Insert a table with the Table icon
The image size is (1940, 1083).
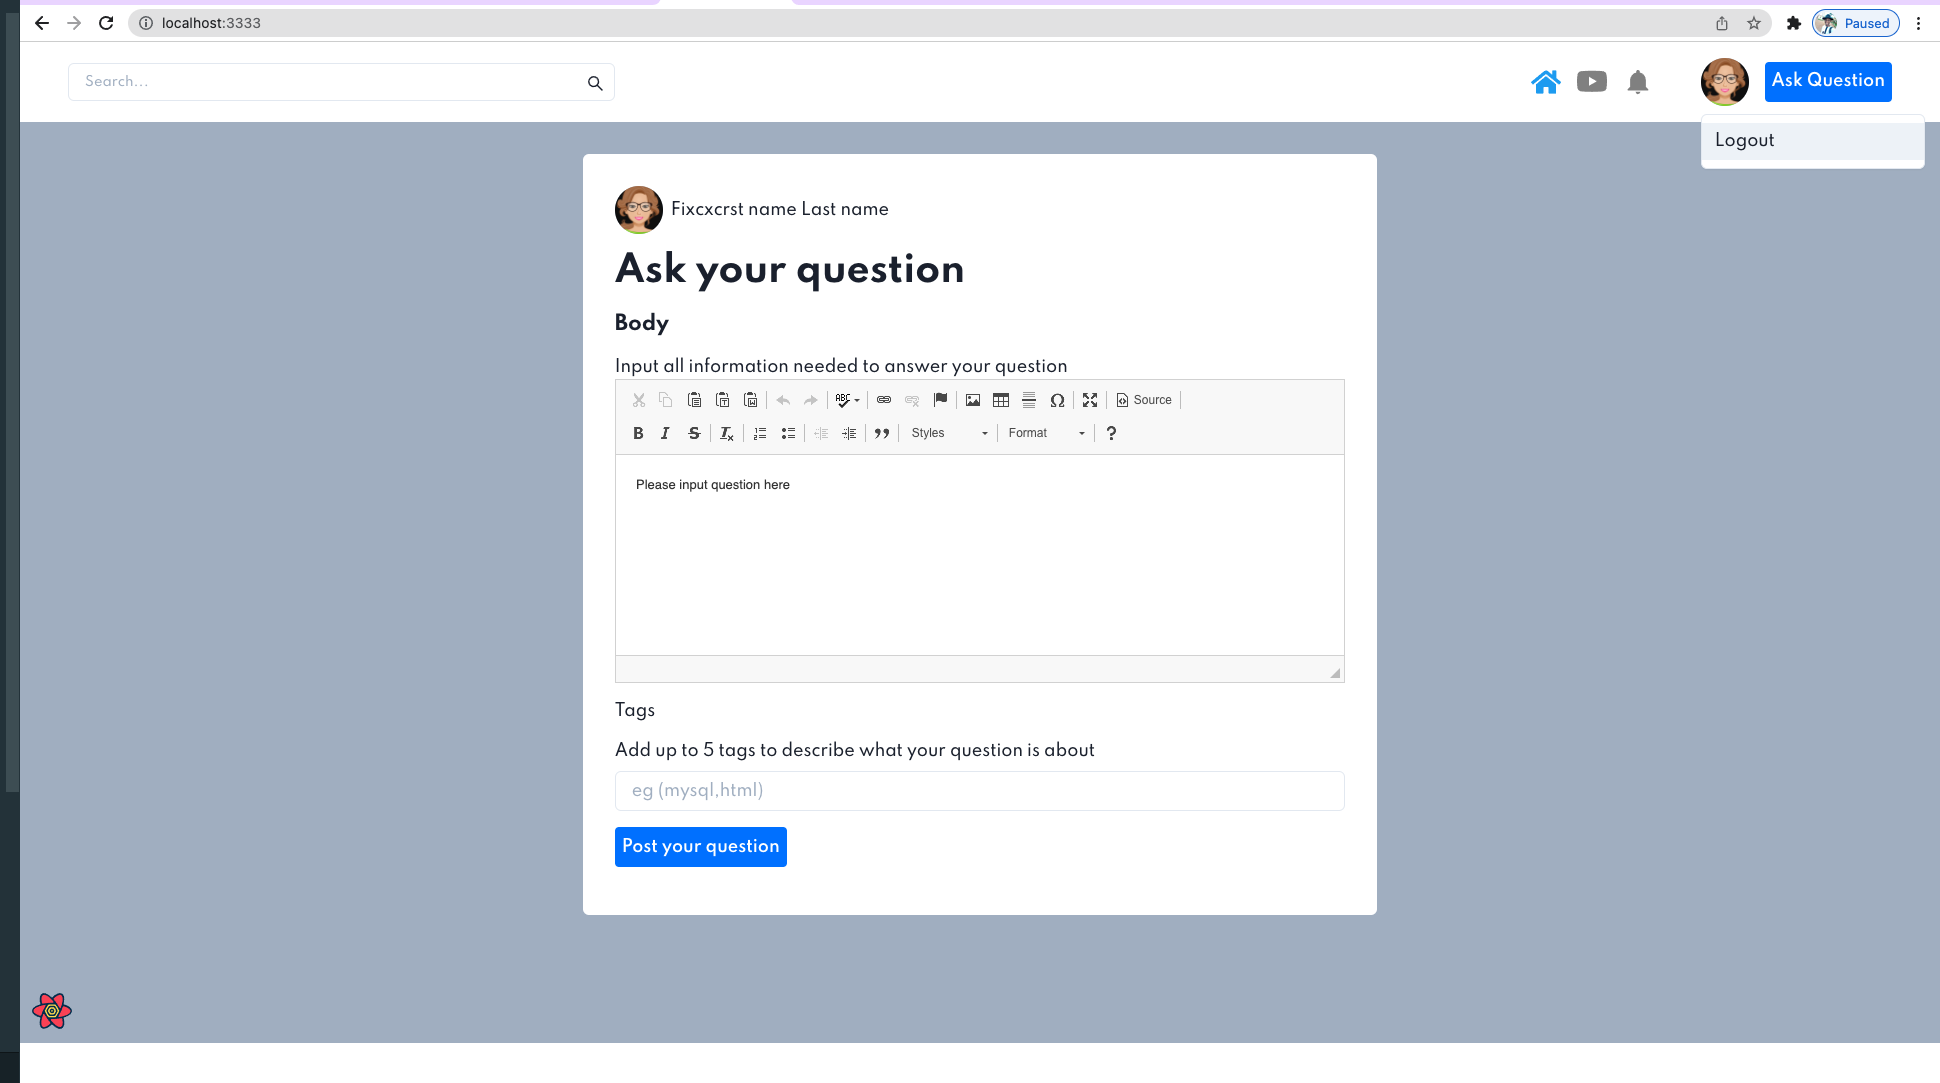(x=1001, y=400)
